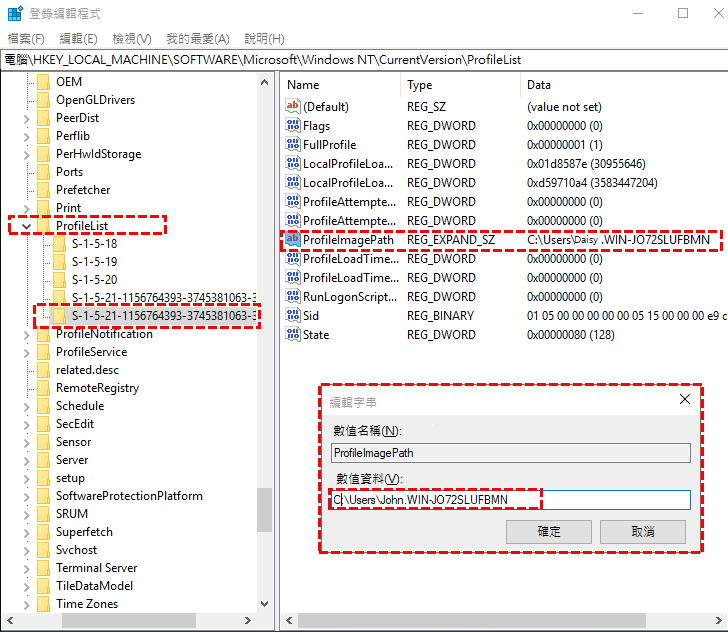Click the Sid binary value icon
The height and width of the screenshot is (632, 728).
coord(292,316)
